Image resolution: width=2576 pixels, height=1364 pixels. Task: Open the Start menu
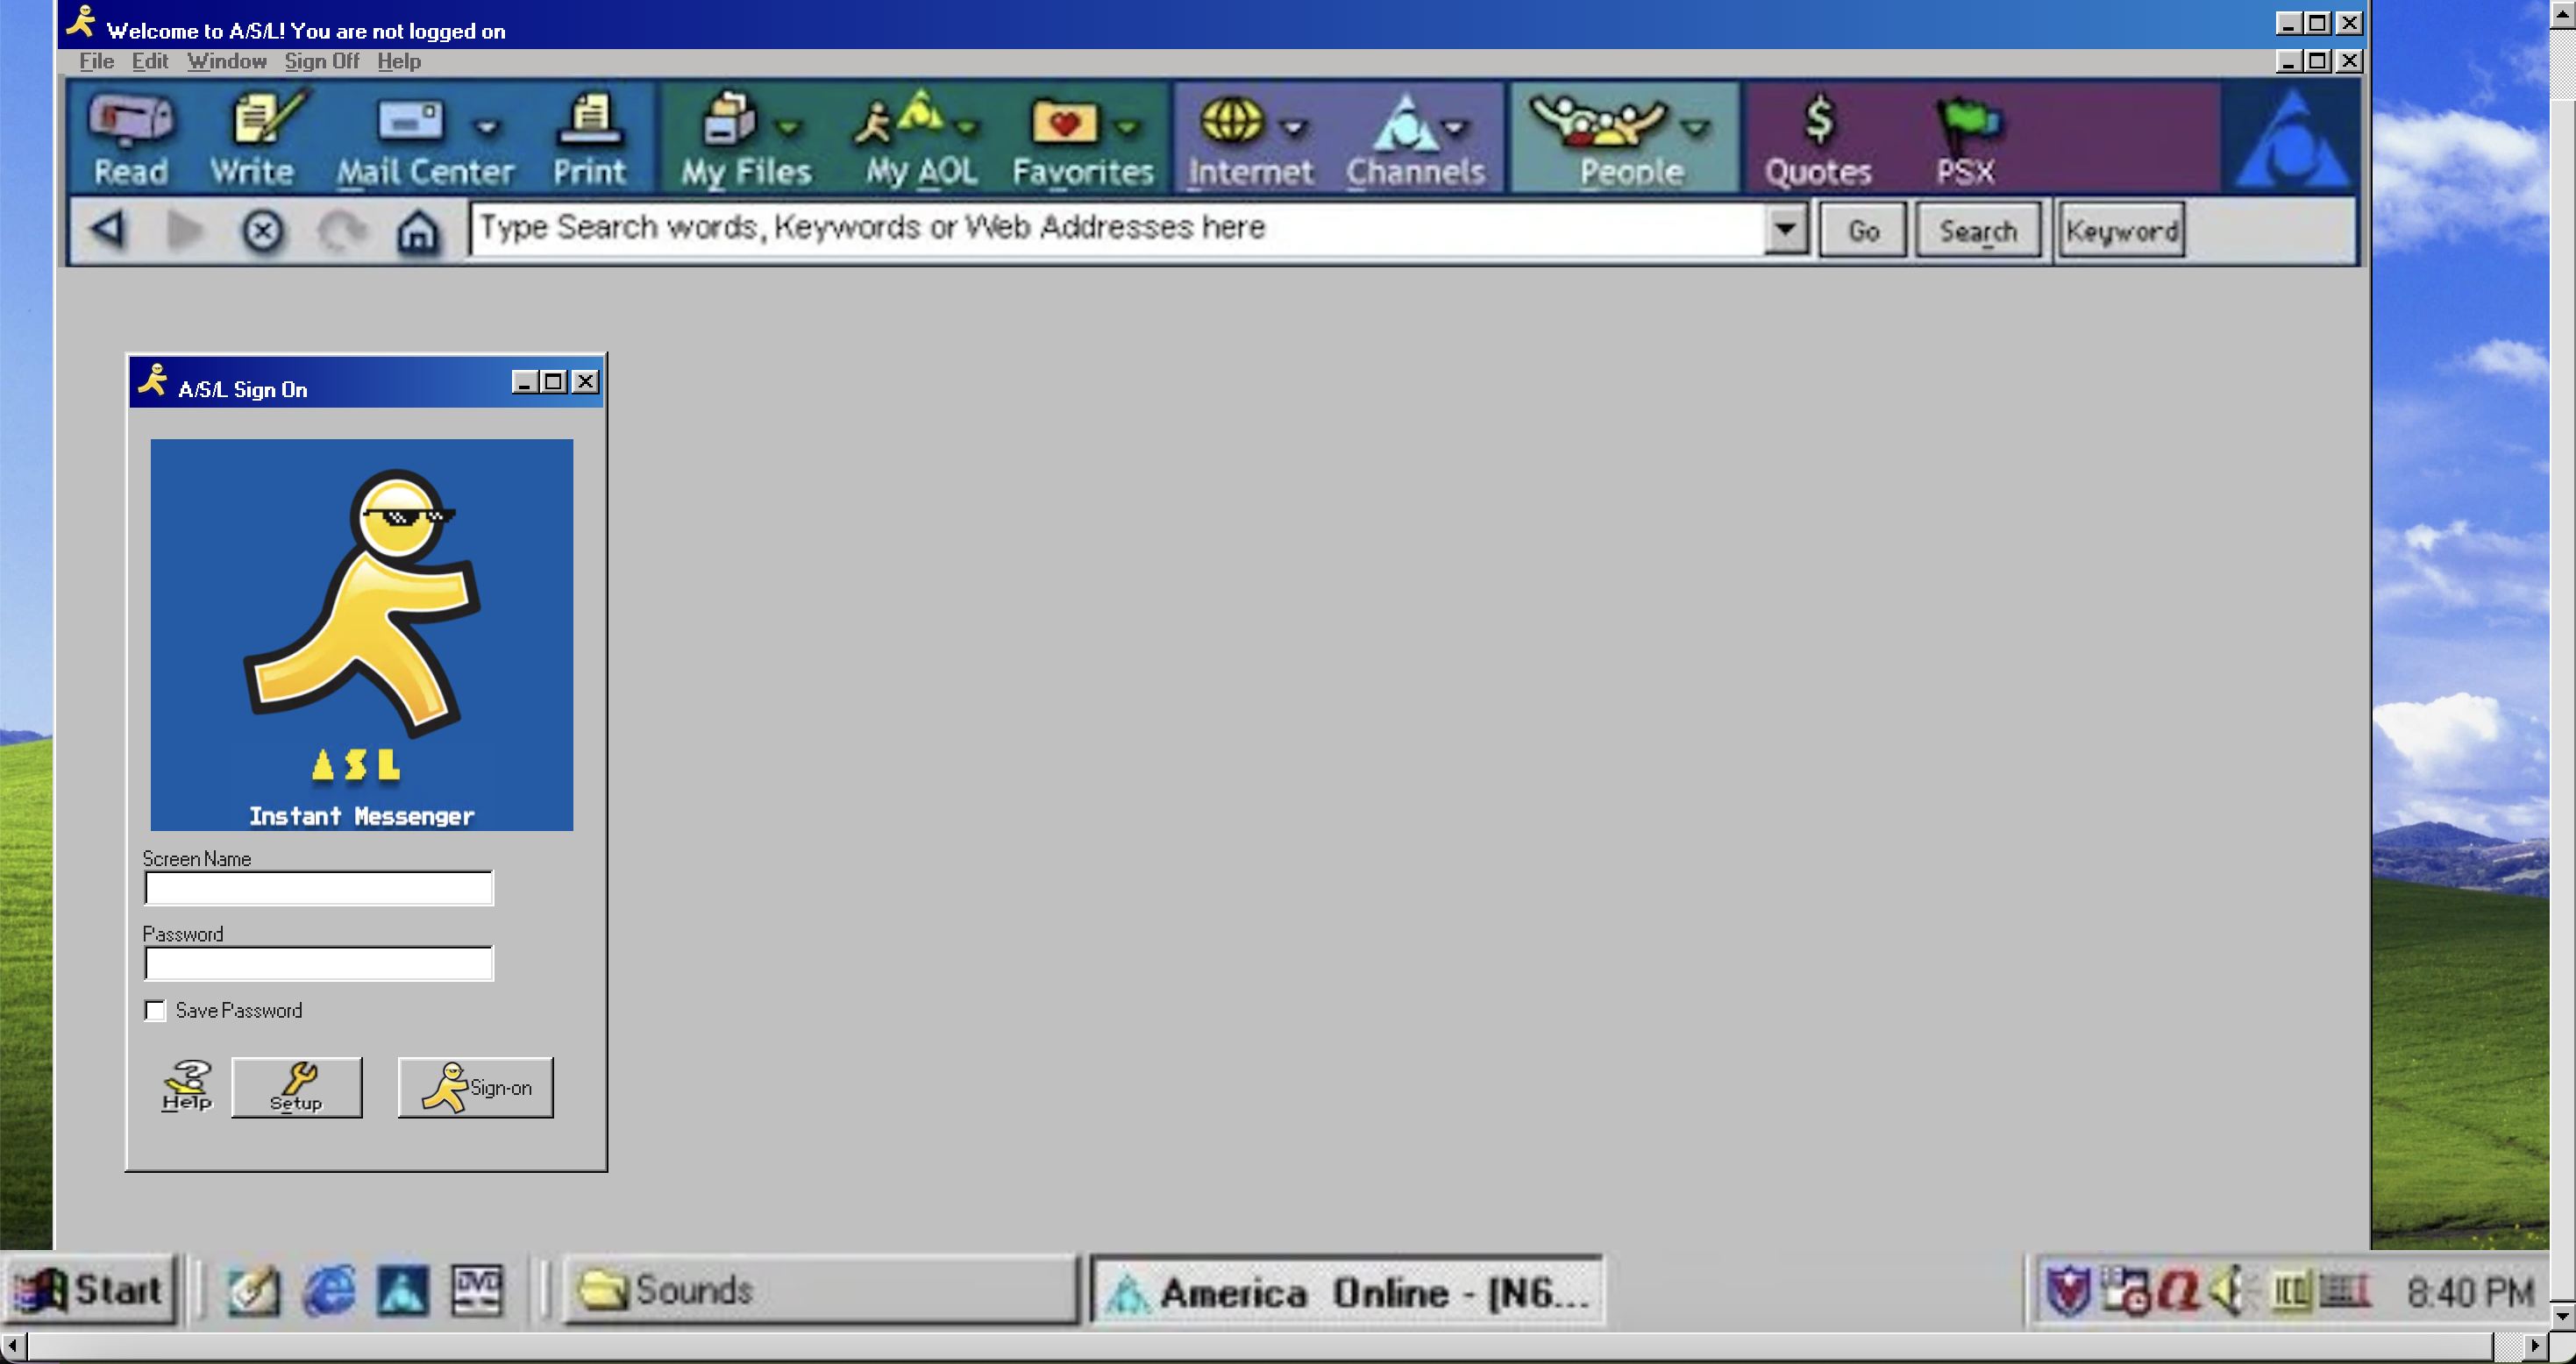(x=92, y=1290)
